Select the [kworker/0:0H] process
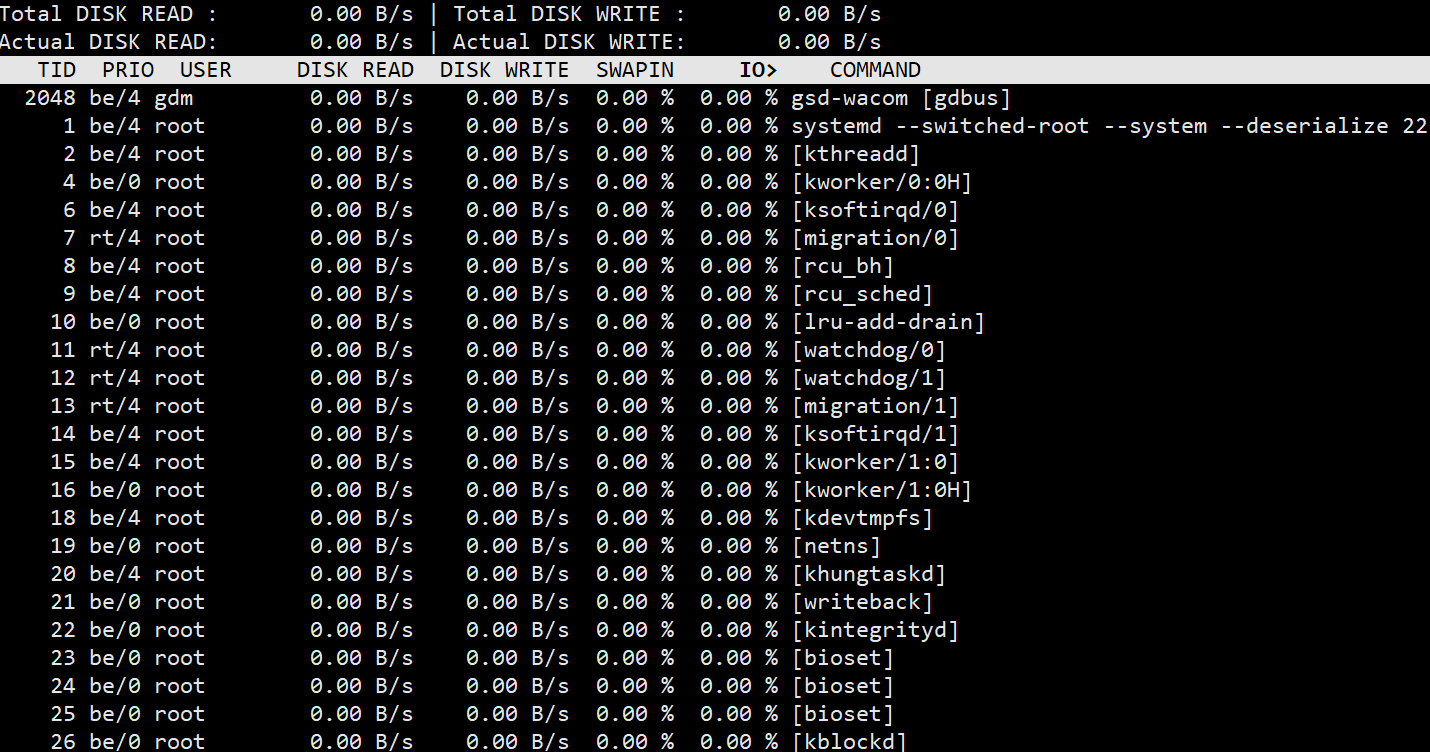Viewport: 1430px width, 752px height. pos(881,182)
